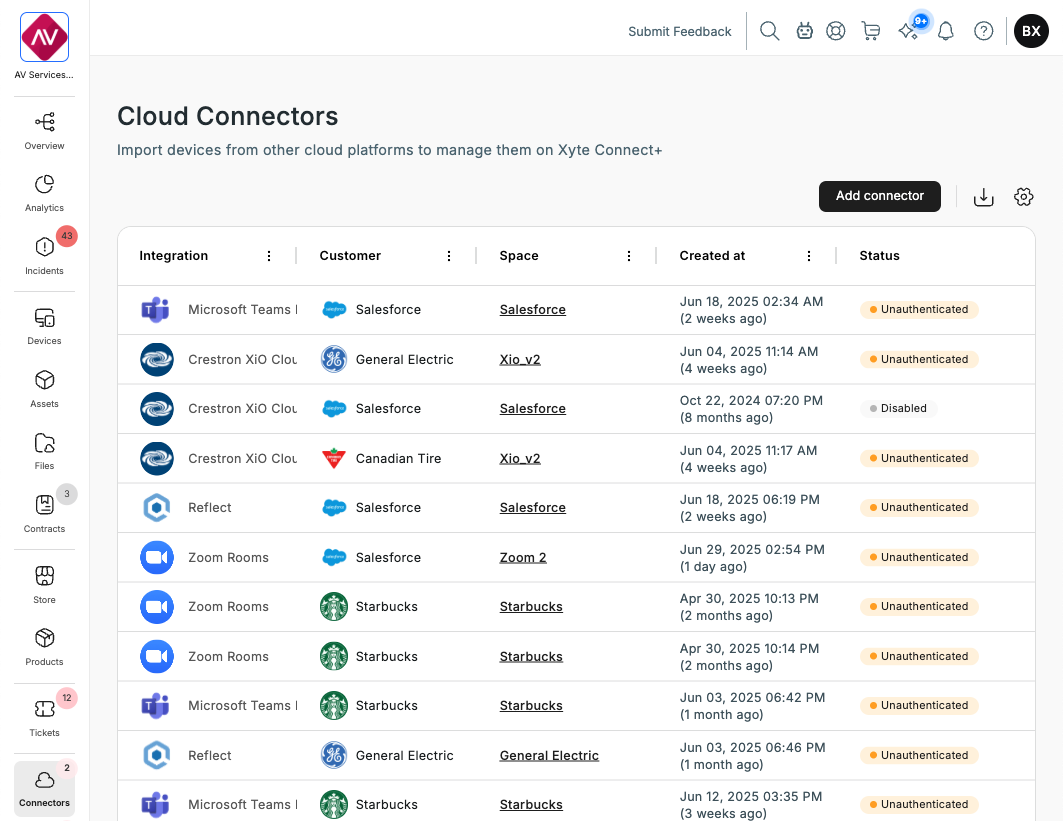Open Tickets in the sidebar
Viewport: 1063px width, 821px height.
pos(44,718)
